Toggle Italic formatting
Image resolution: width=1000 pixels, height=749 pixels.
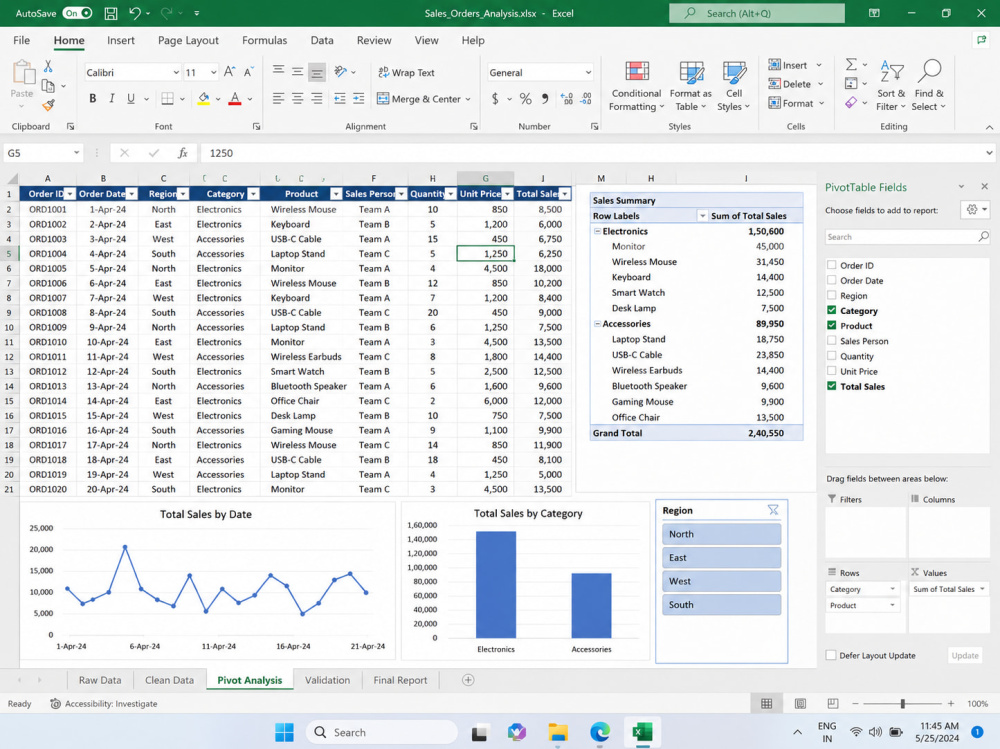coord(112,99)
